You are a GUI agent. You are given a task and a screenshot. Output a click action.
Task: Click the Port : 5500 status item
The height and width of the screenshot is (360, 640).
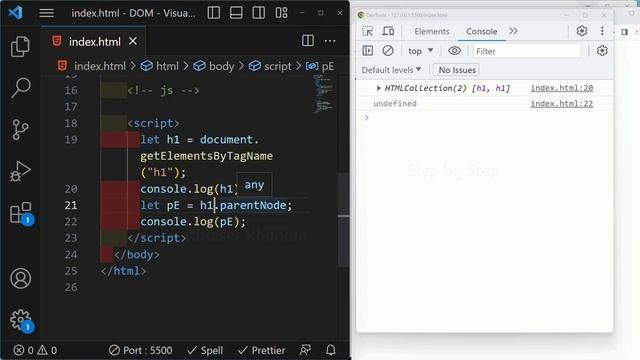pos(140,350)
